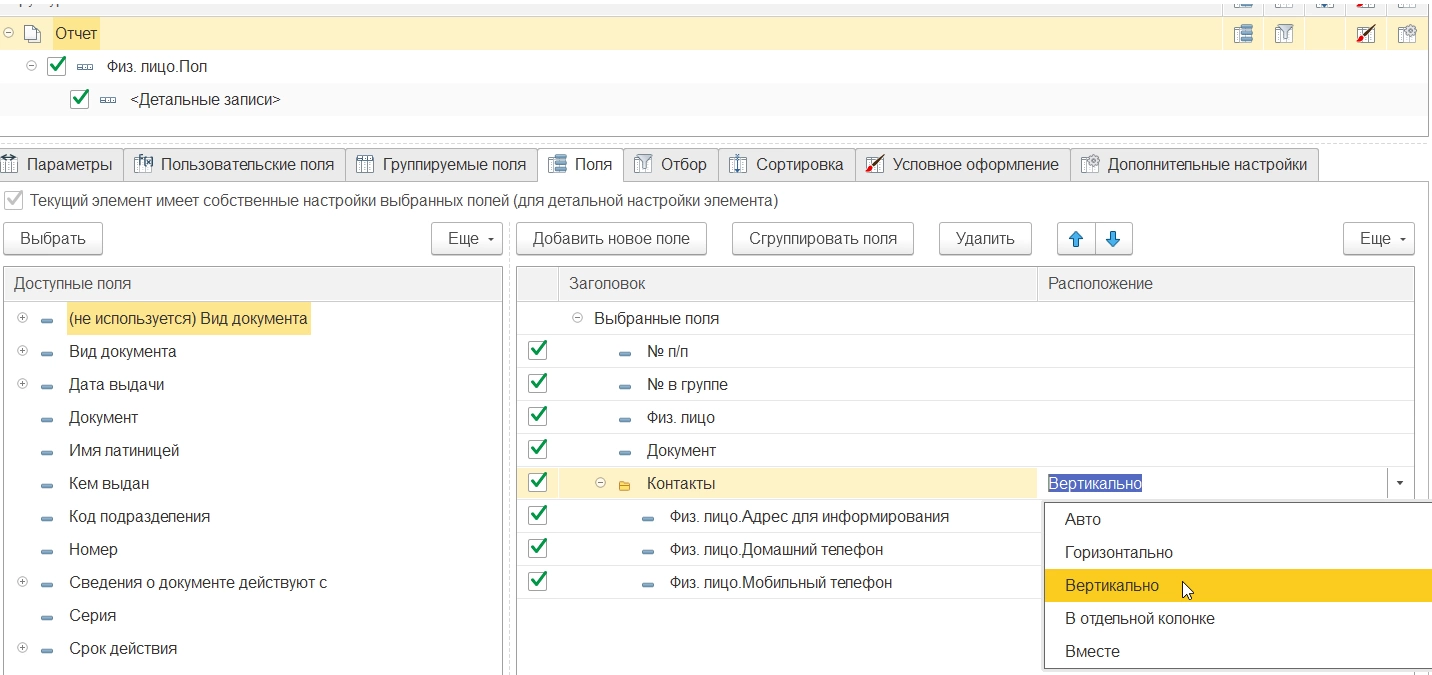Image resolution: width=1432 pixels, height=675 pixels.
Task: Click the selected fields icon in Отчет row
Action: click(1243, 34)
